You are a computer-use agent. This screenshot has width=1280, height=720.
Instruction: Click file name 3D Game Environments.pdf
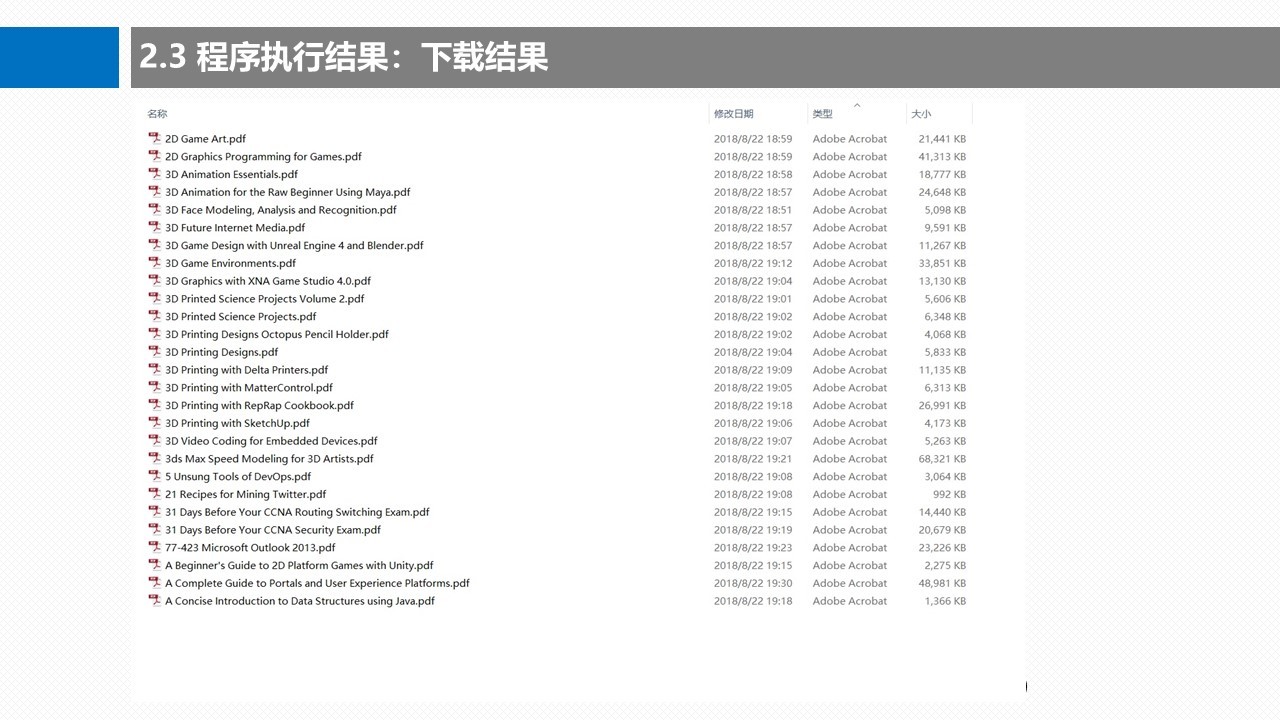click(230, 263)
